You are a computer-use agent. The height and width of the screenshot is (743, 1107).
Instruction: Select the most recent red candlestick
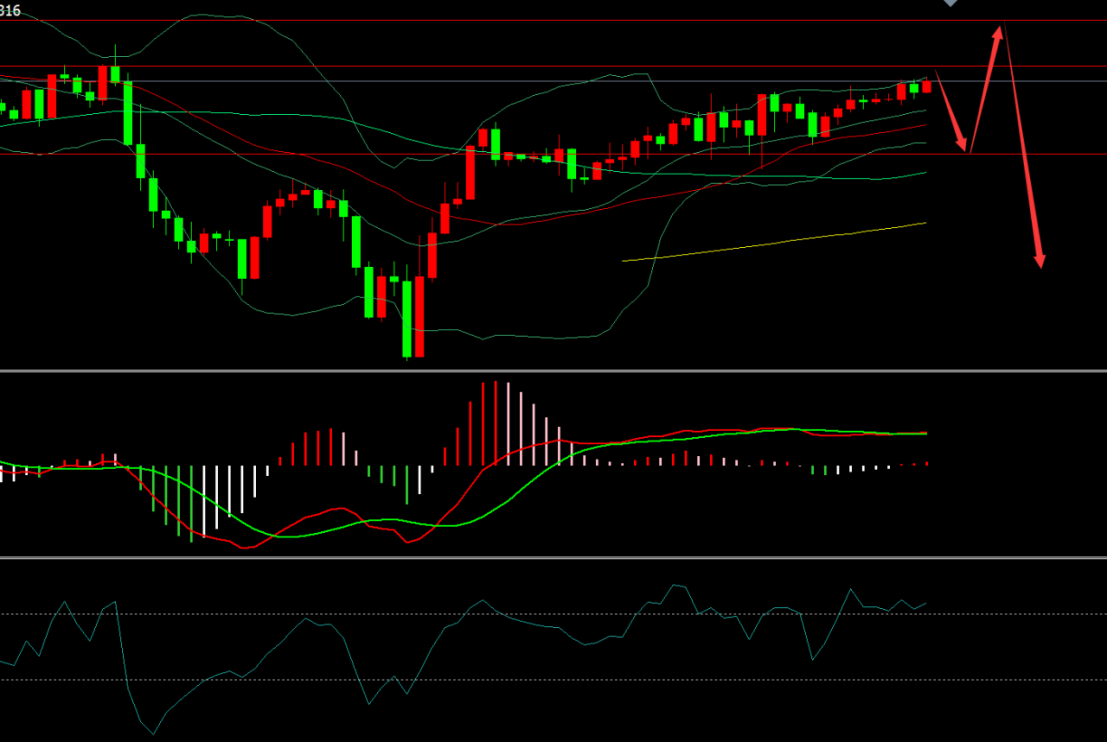[927, 86]
